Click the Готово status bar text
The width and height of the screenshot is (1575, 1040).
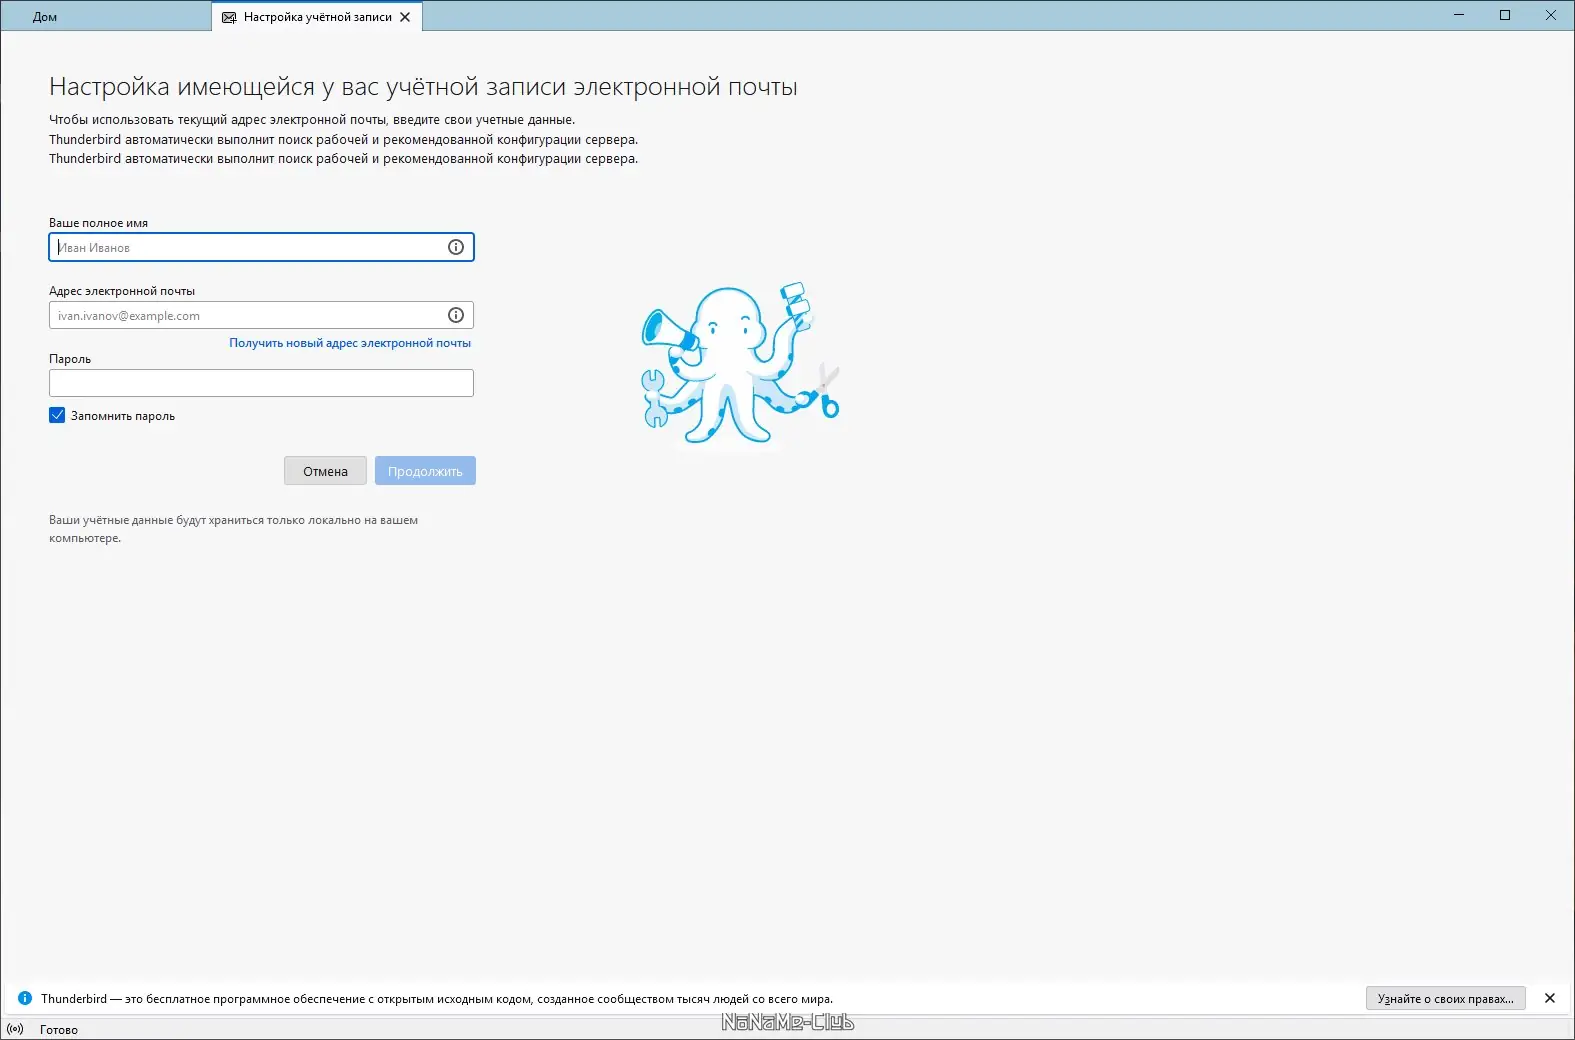click(59, 1029)
